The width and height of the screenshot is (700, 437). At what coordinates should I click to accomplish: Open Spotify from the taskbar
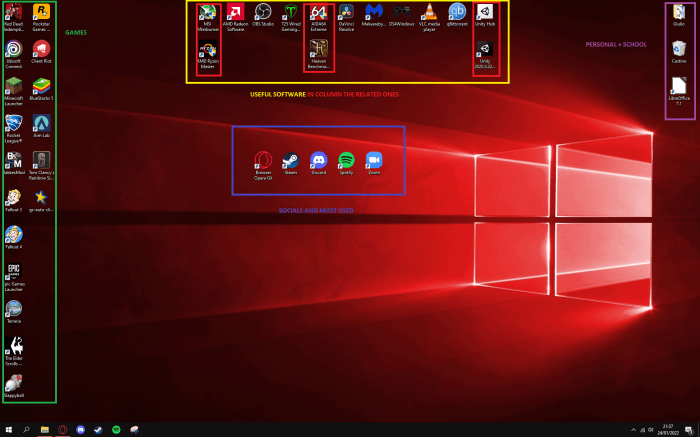coord(116,429)
